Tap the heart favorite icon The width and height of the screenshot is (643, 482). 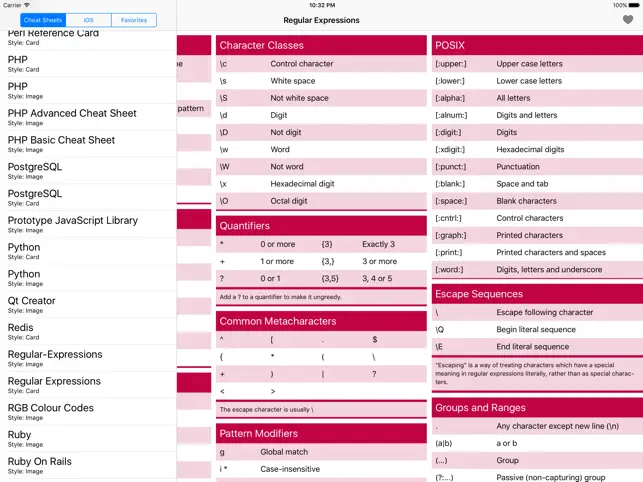click(x=628, y=20)
